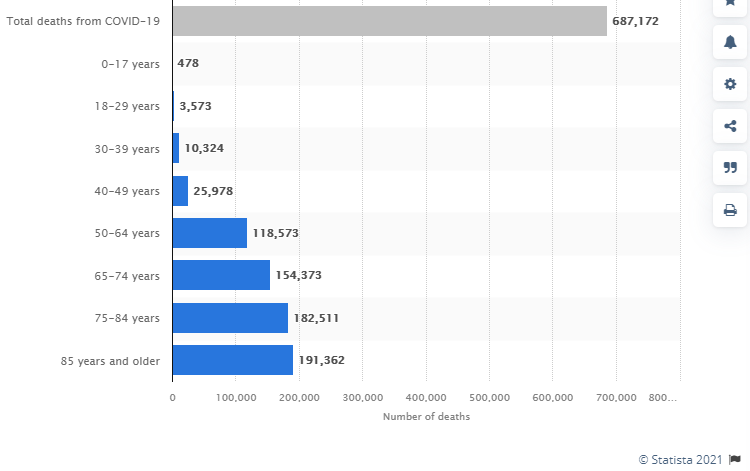
Task: Click the '18–29 years' axis label
Action: [x=127, y=106]
